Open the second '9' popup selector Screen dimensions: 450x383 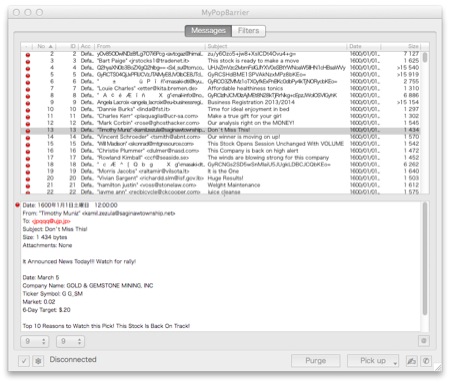coord(70,341)
